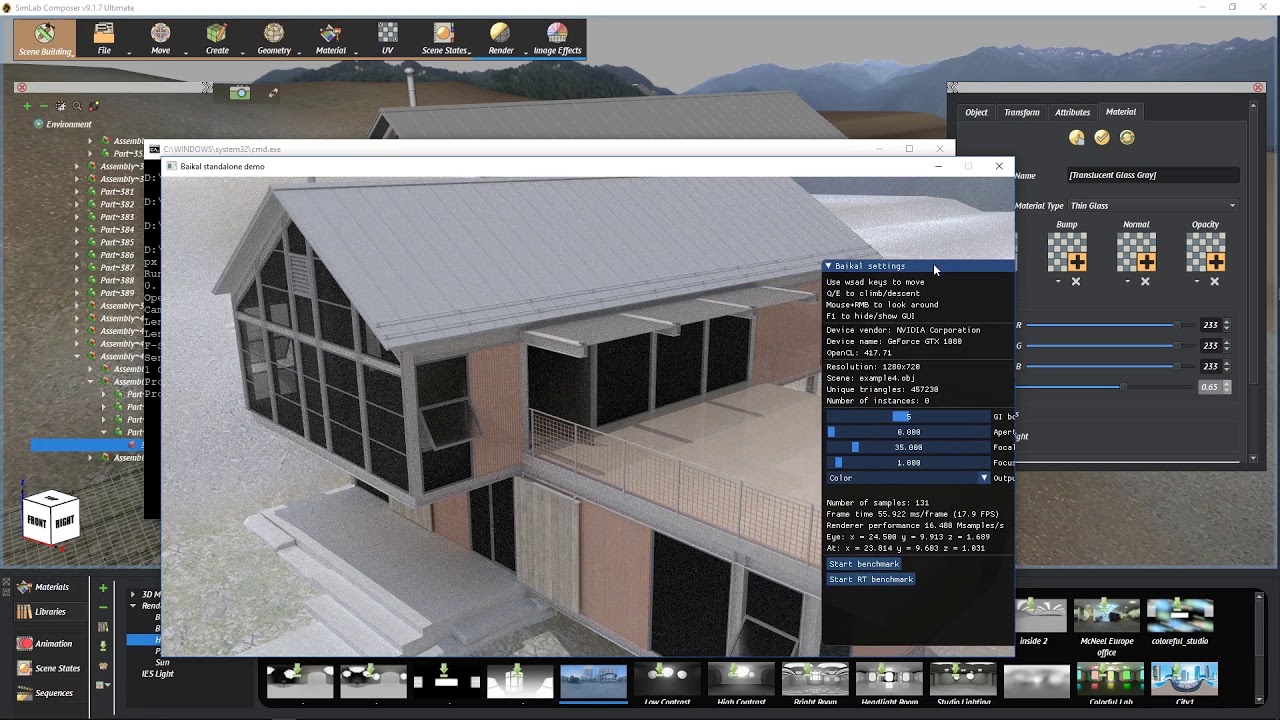Add a Normal texture map
1280x720 pixels.
coord(1146,263)
